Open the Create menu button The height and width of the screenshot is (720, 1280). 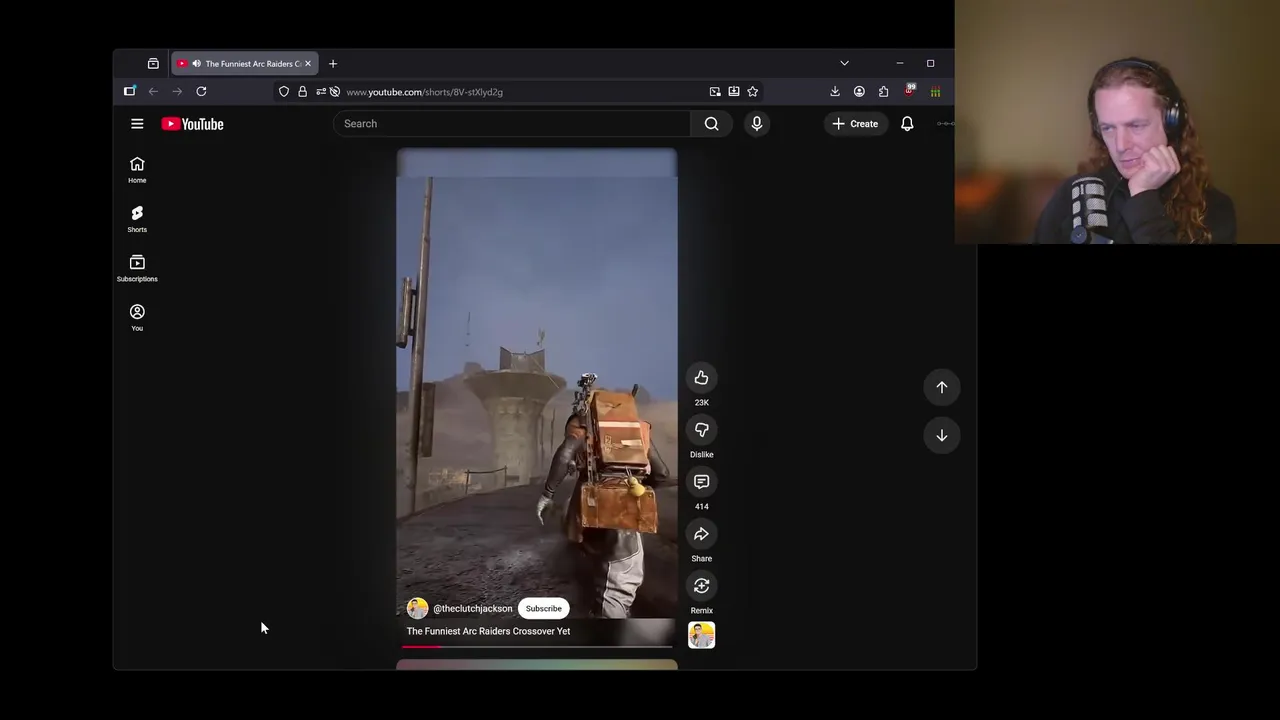click(855, 124)
